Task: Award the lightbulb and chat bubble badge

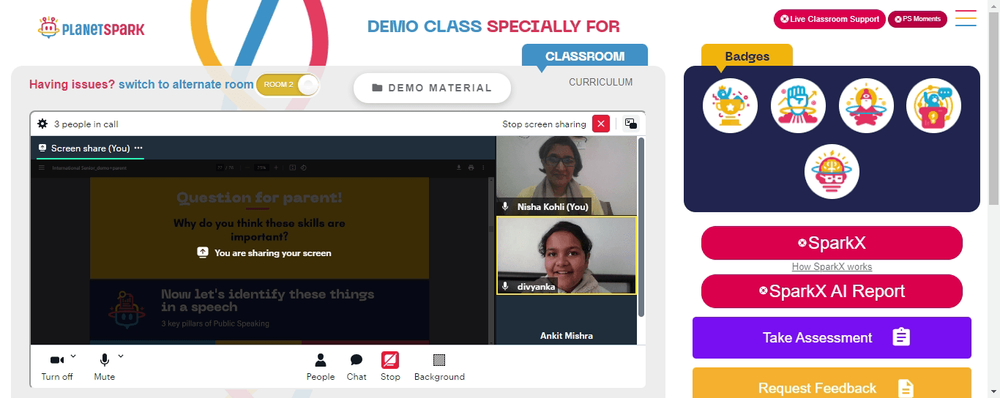Action: (x=934, y=106)
